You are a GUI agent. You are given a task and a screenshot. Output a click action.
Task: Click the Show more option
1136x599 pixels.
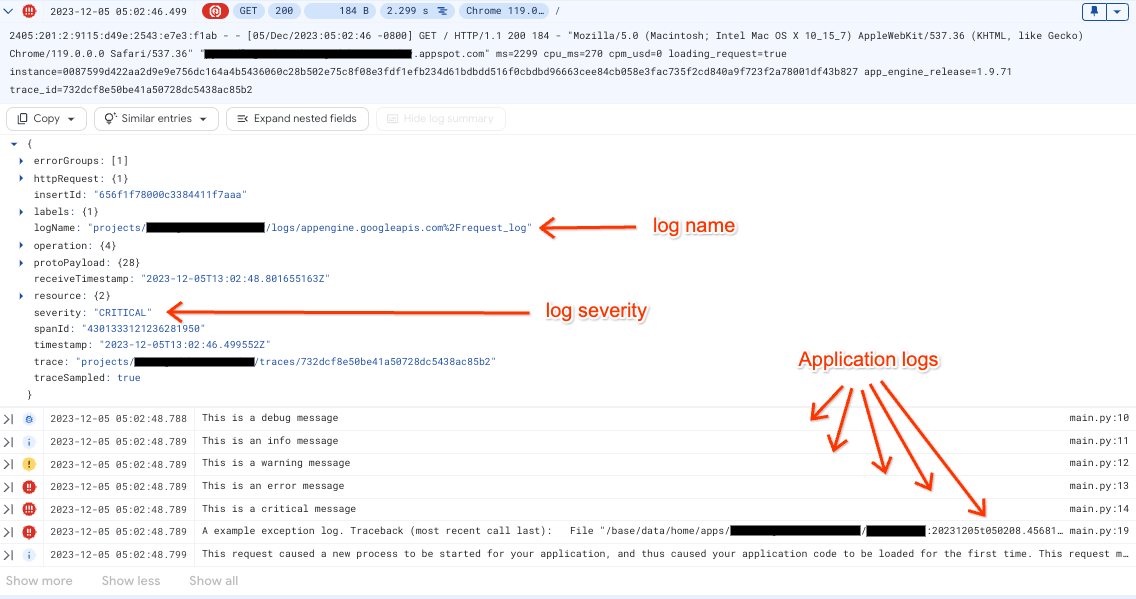click(39, 580)
